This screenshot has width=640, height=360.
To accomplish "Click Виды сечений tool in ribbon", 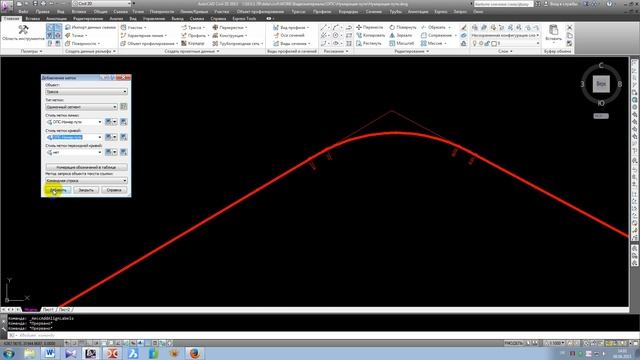I will tap(291, 43).
